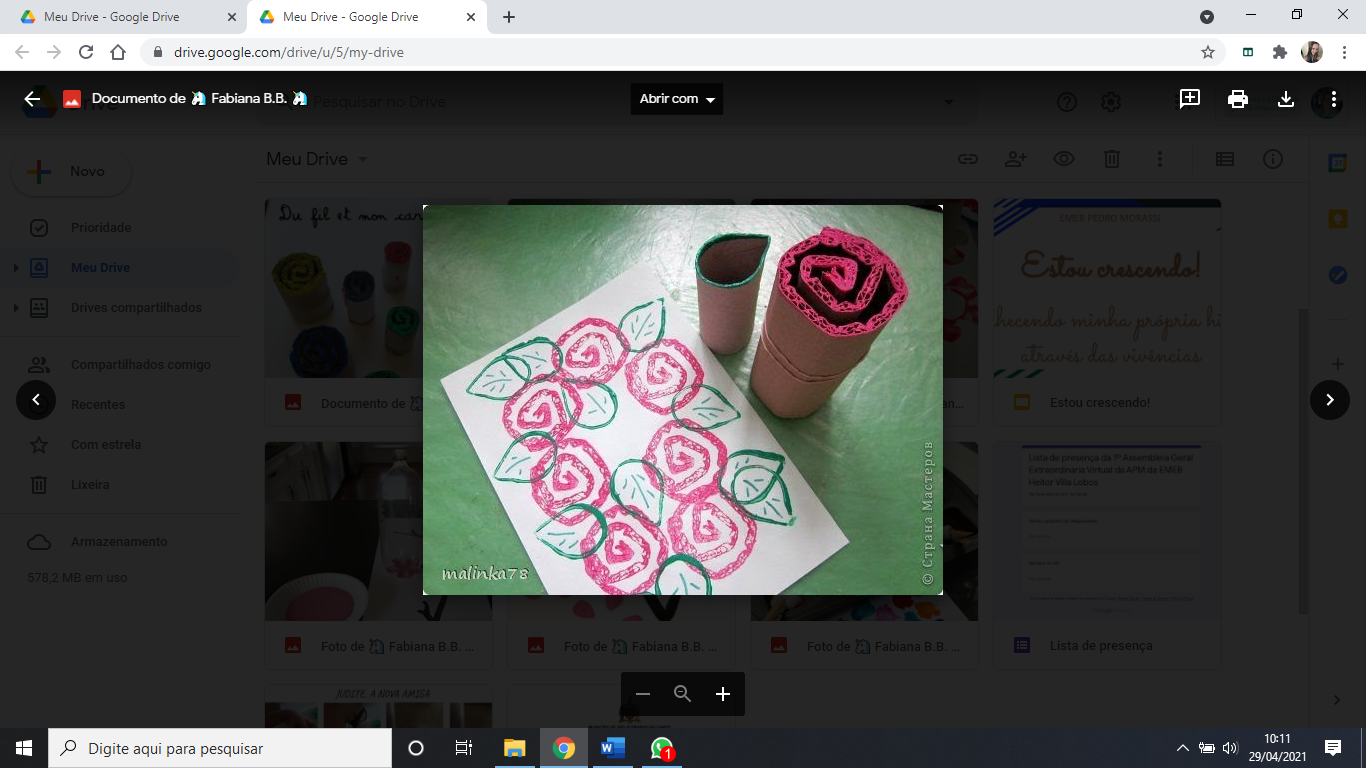Click the get link icon in Drive toolbar

pos(967,159)
